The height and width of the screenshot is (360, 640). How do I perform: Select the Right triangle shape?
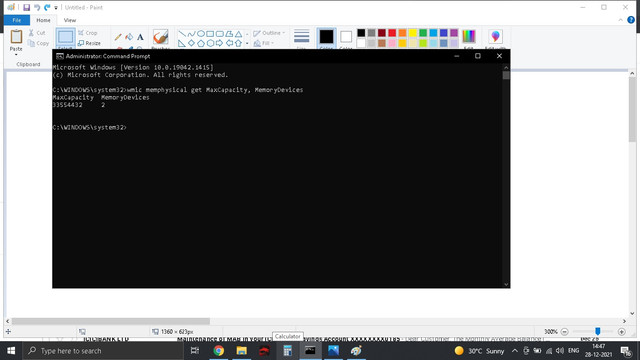pyautogui.click(x=182, y=43)
